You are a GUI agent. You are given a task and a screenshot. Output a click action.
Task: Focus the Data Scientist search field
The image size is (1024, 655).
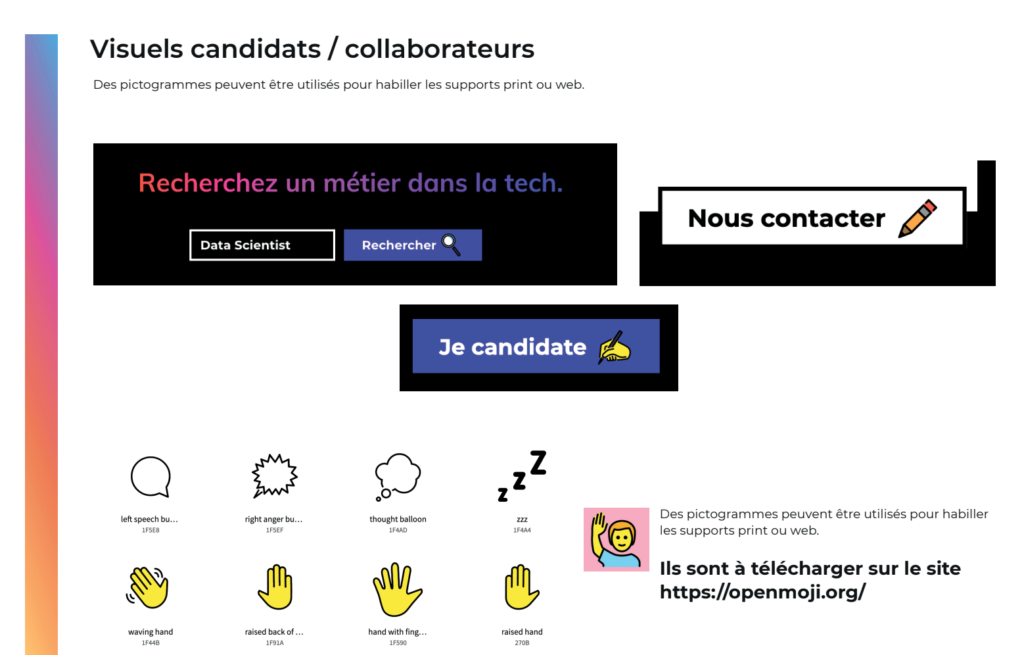tap(262, 245)
